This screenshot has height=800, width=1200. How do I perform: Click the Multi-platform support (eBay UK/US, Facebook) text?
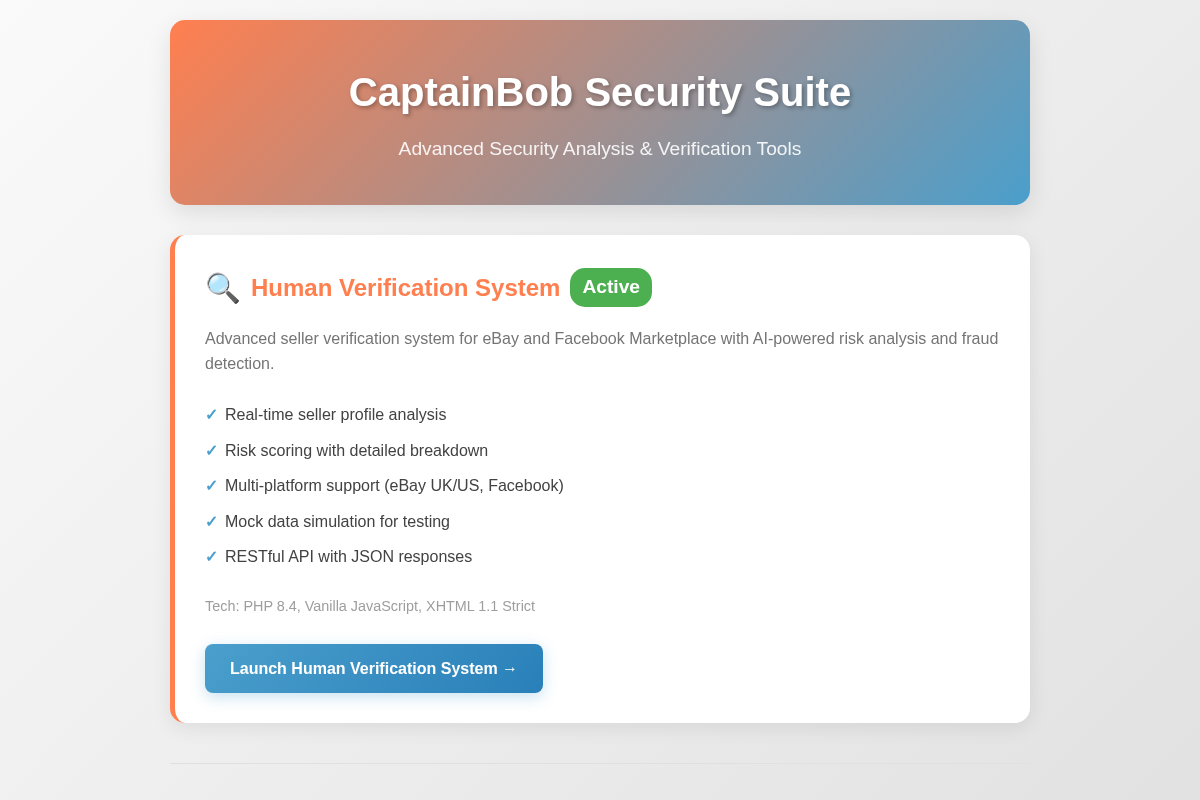[394, 486]
